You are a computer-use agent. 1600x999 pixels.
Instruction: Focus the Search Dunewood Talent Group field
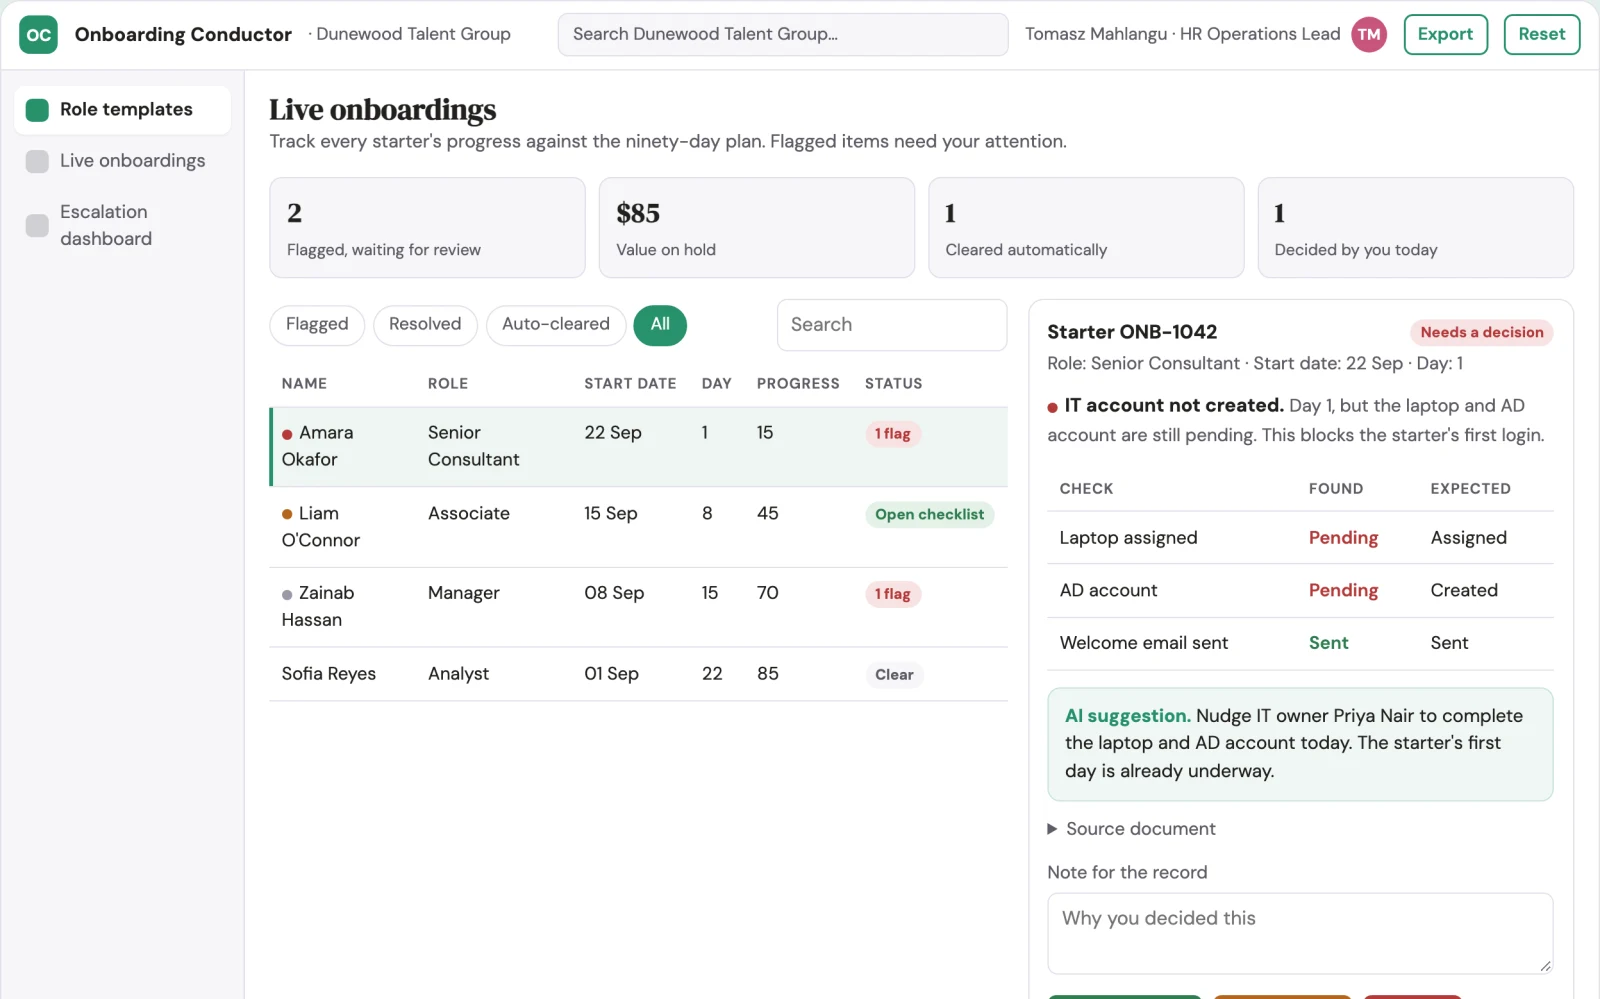tap(783, 34)
